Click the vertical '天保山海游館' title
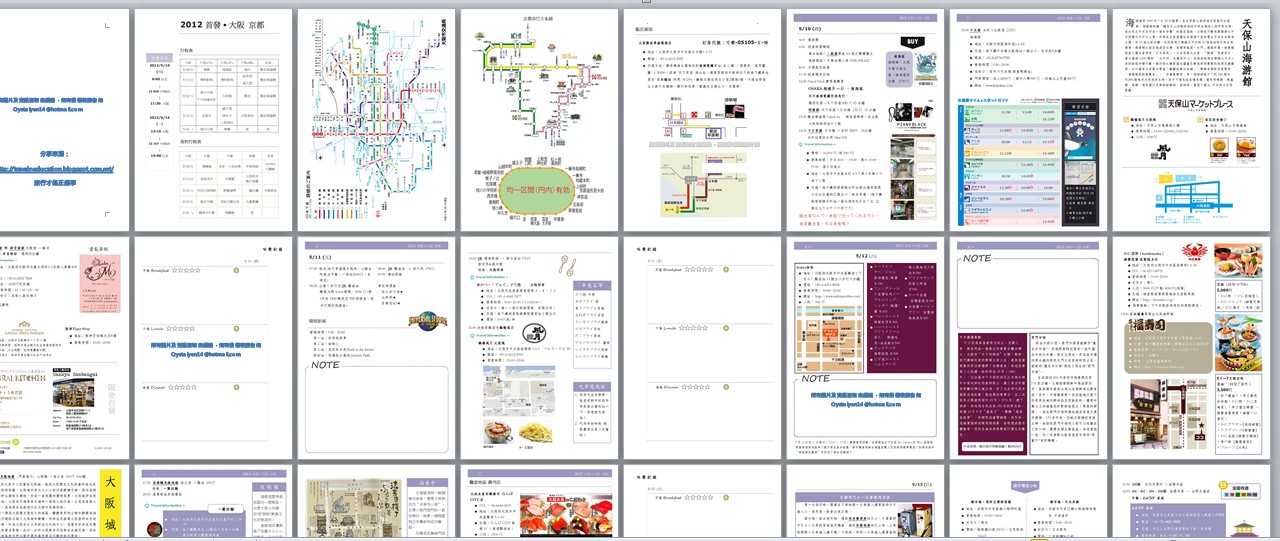1280x541 pixels. [1246, 51]
